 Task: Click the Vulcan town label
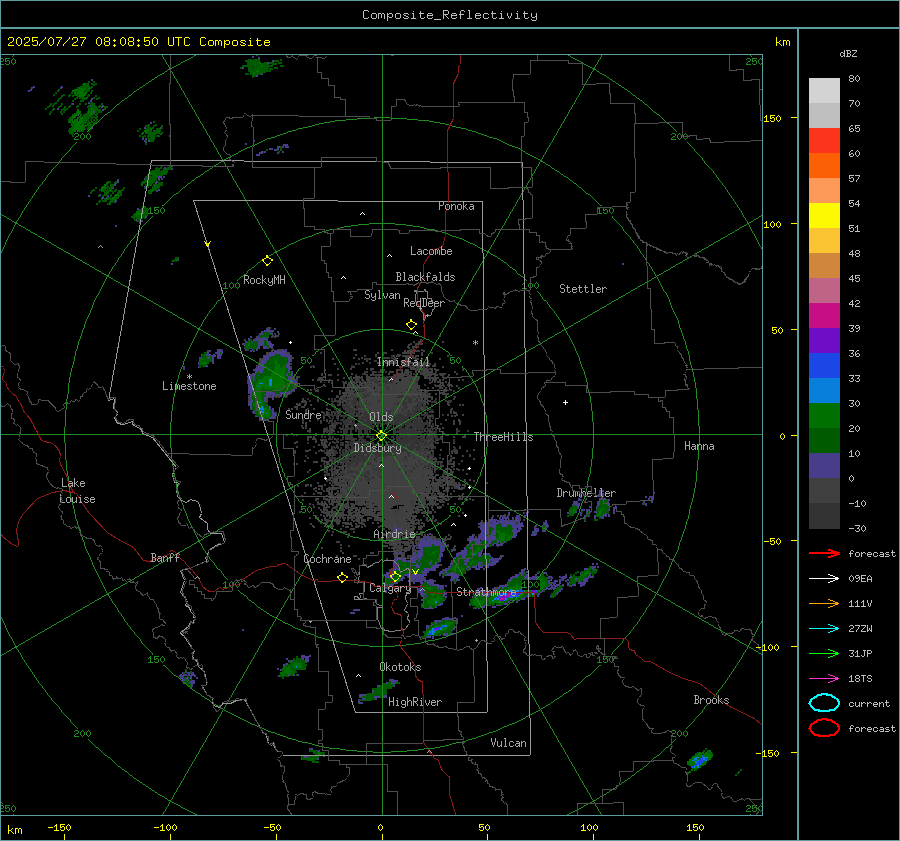(508, 743)
